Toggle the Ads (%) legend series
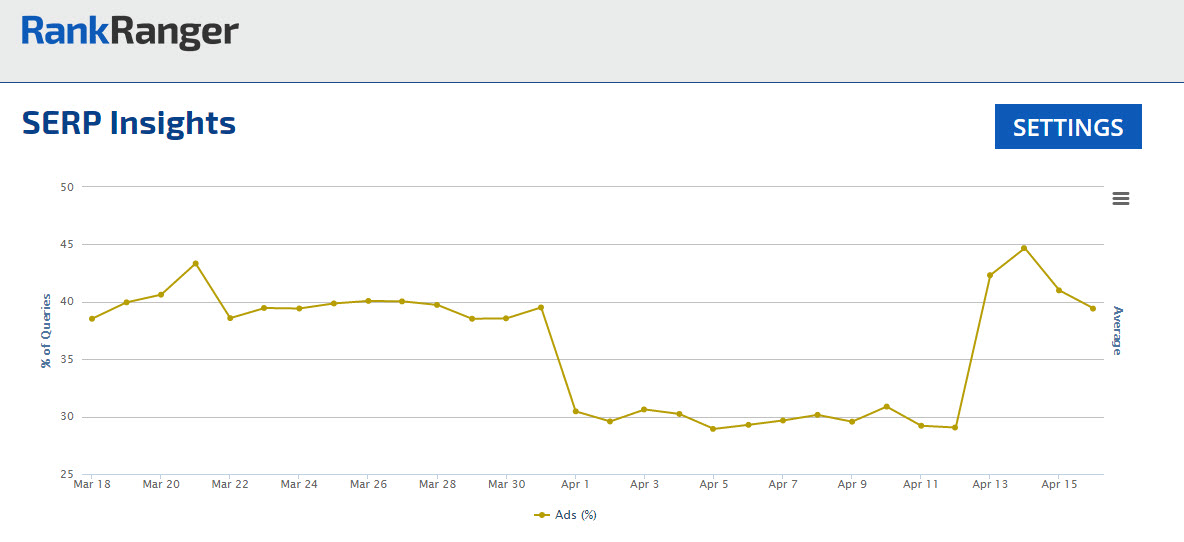The width and height of the screenshot is (1184, 542). 567,515
